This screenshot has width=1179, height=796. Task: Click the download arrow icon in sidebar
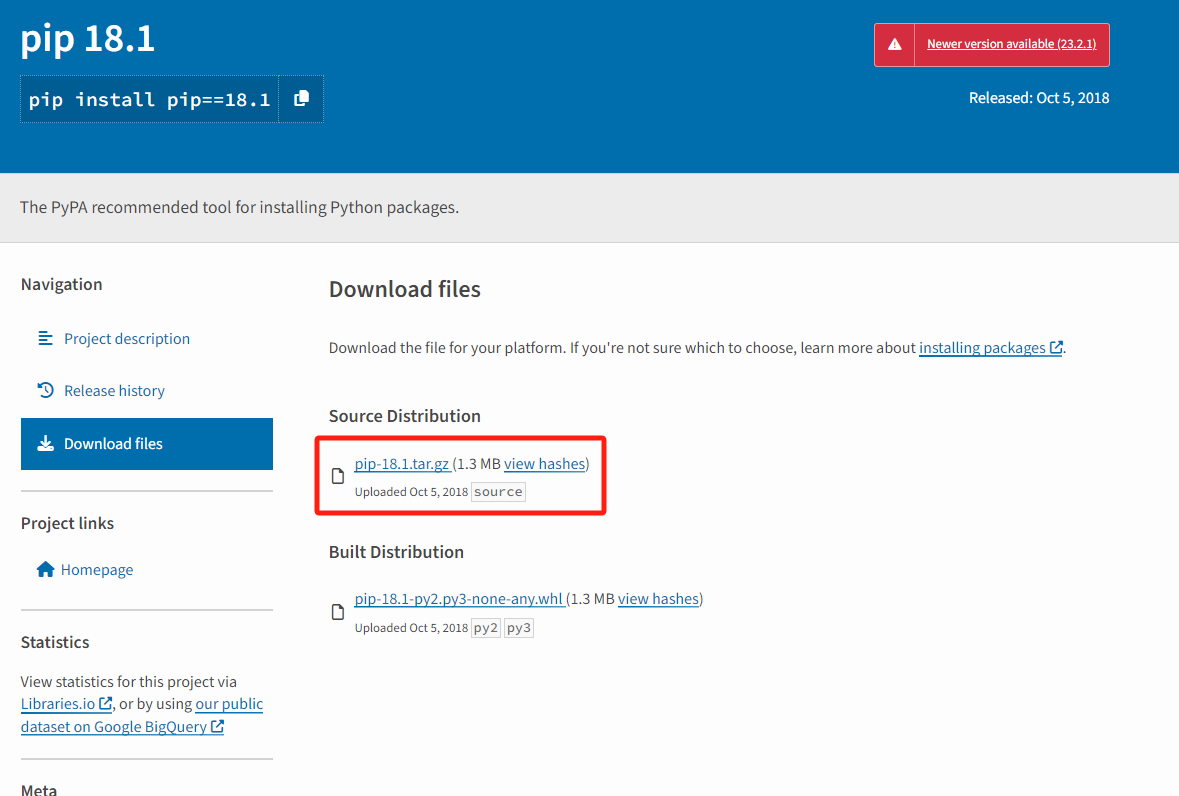tap(45, 443)
